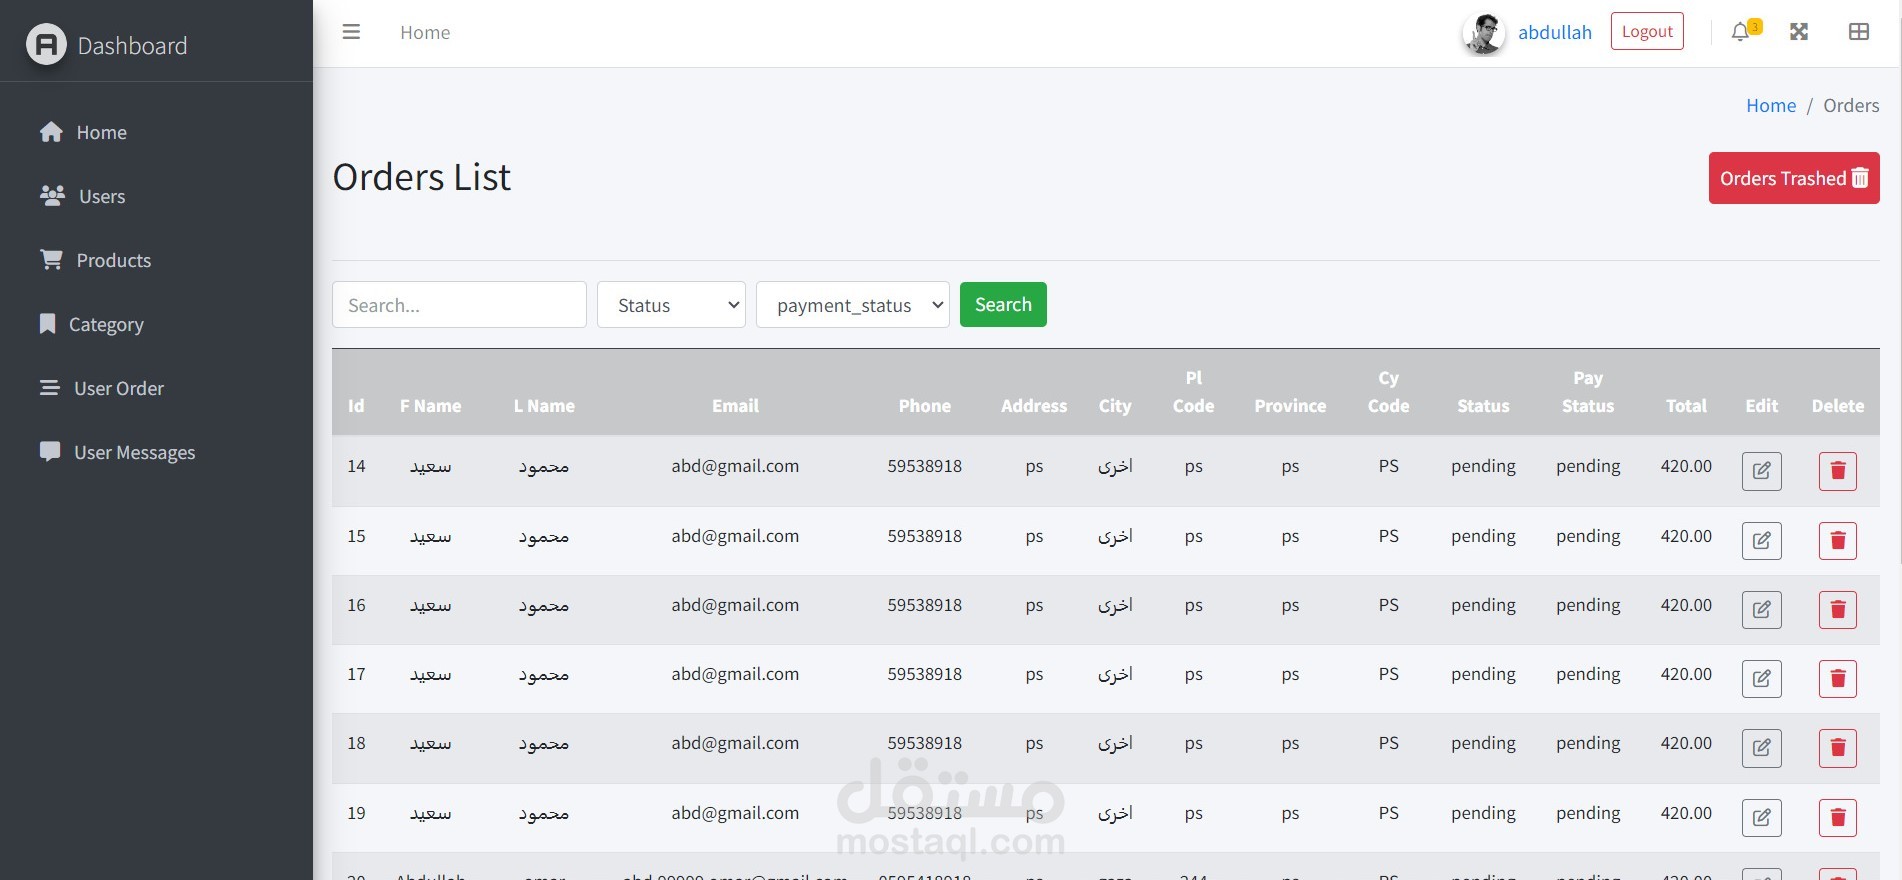This screenshot has width=1902, height=880.
Task: Click phone 59538918 in order 16 row
Action: pos(924,605)
